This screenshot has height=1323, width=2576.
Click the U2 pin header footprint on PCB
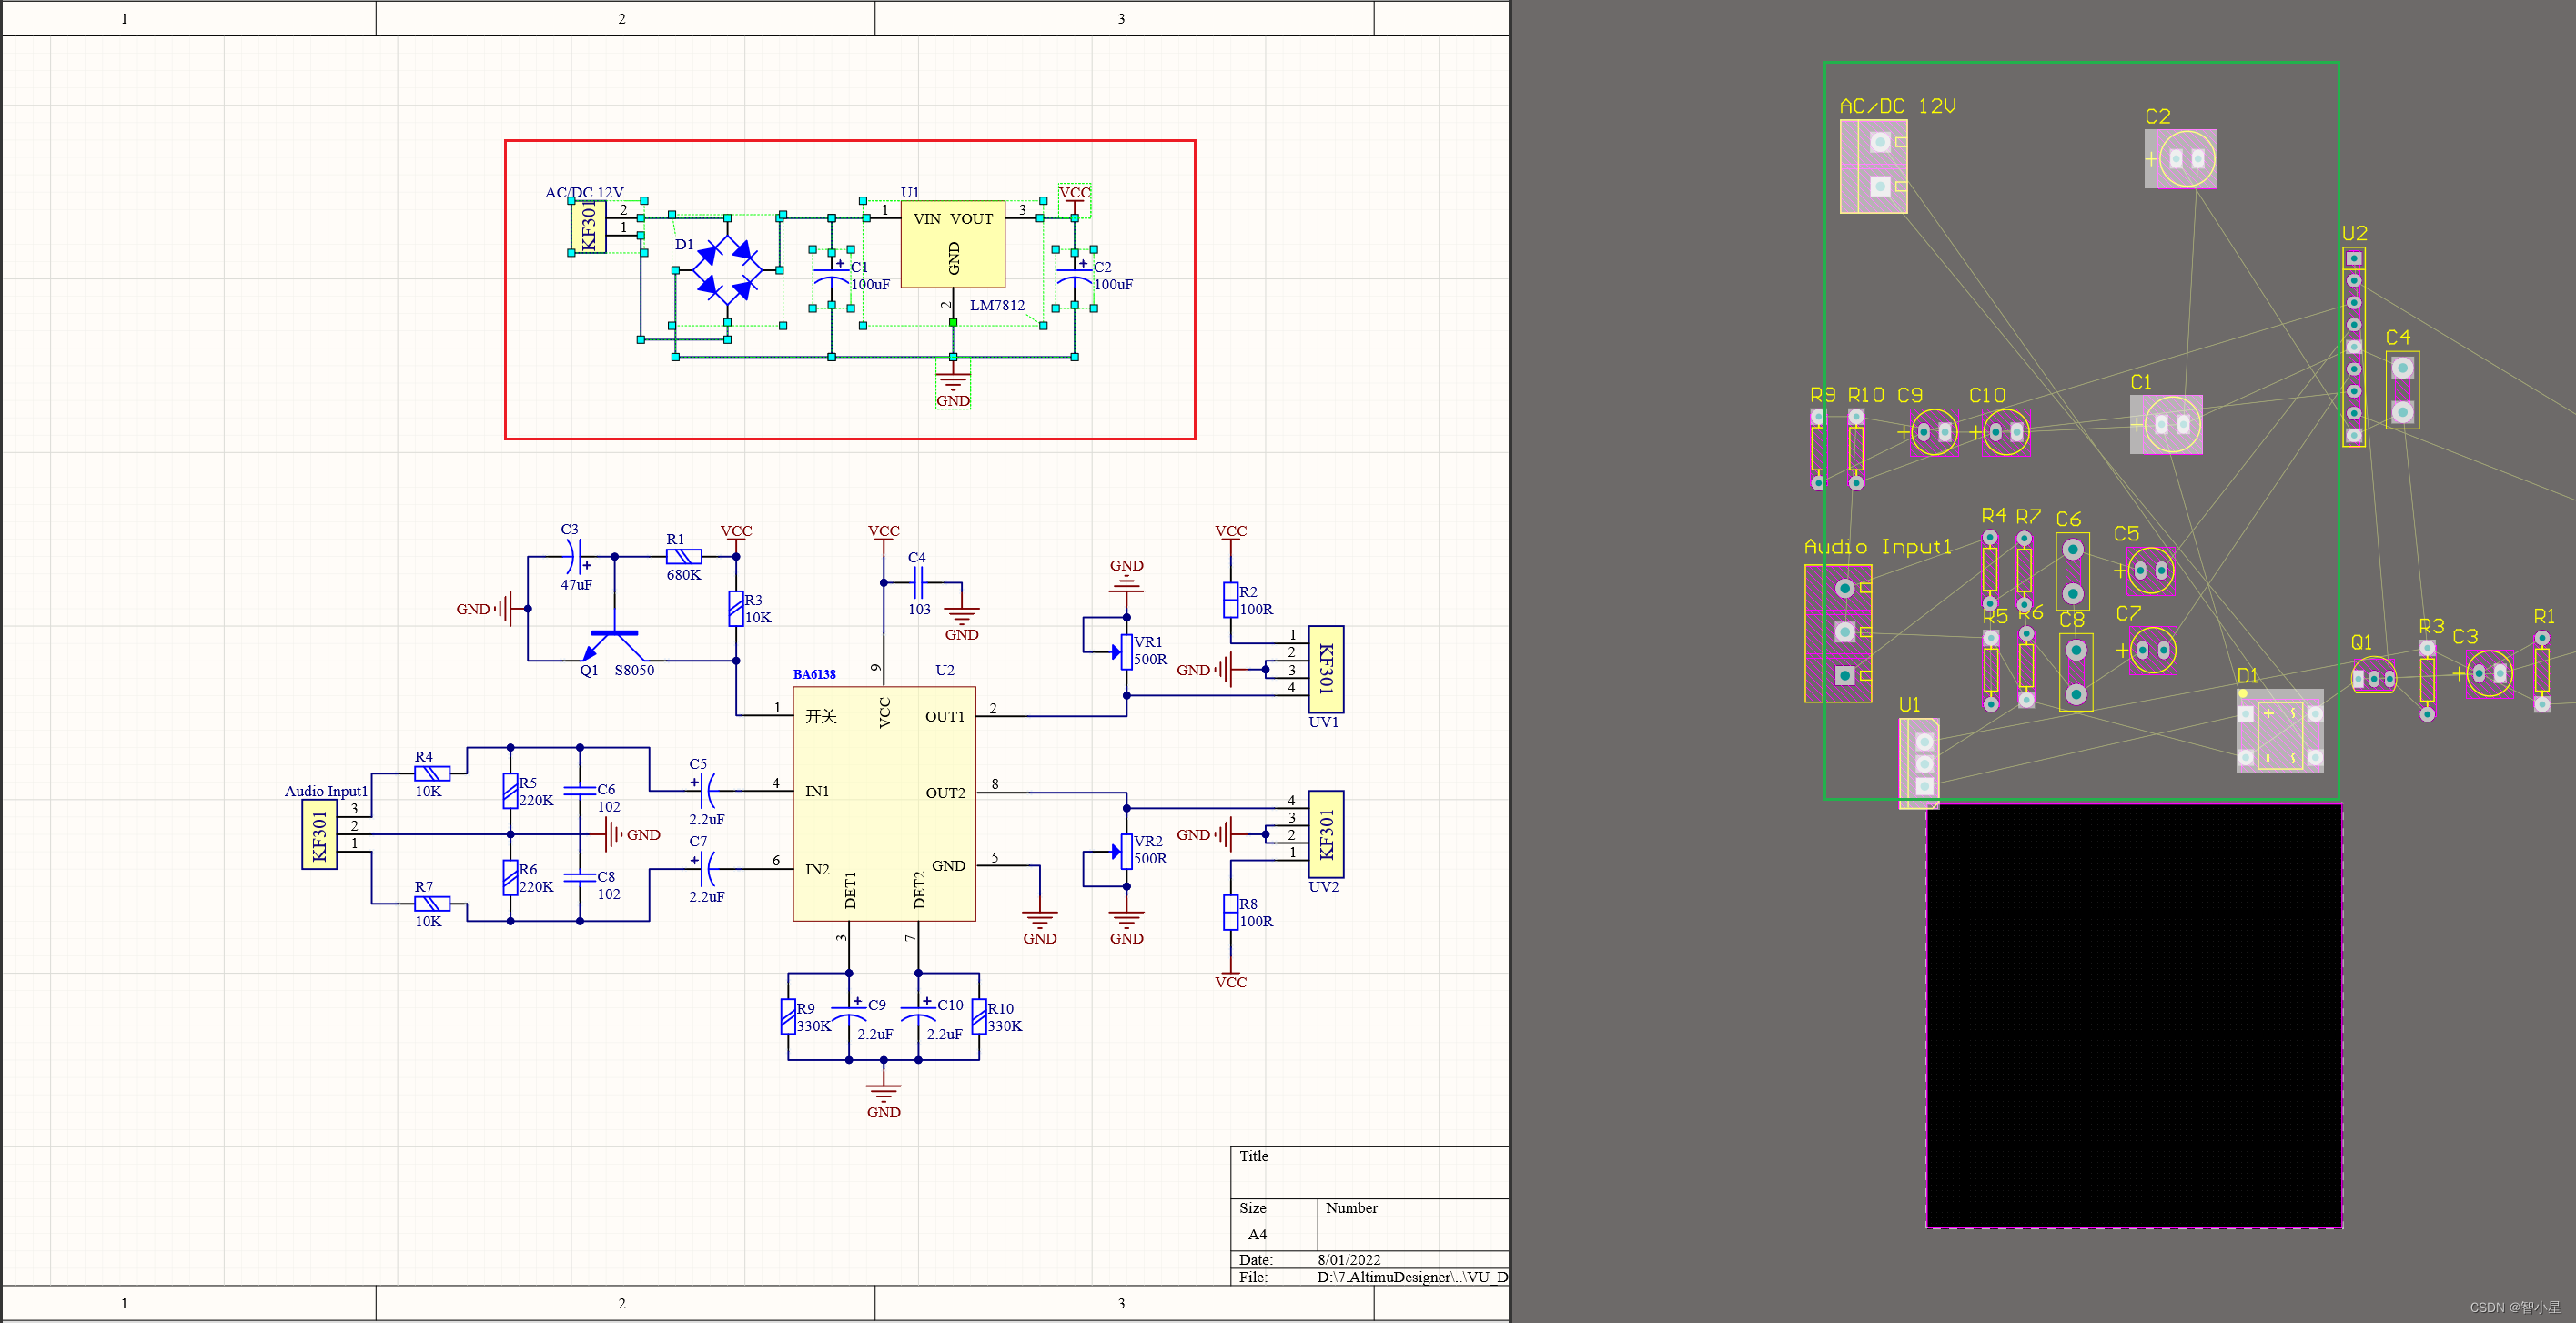point(2354,346)
